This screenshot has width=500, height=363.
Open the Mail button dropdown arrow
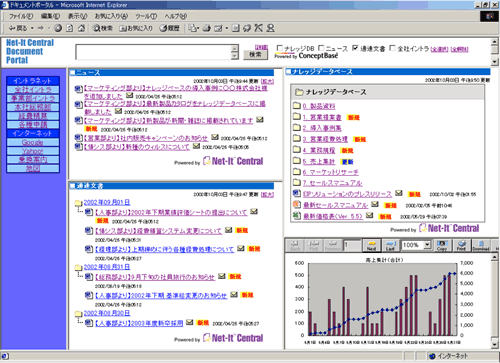tap(198, 28)
